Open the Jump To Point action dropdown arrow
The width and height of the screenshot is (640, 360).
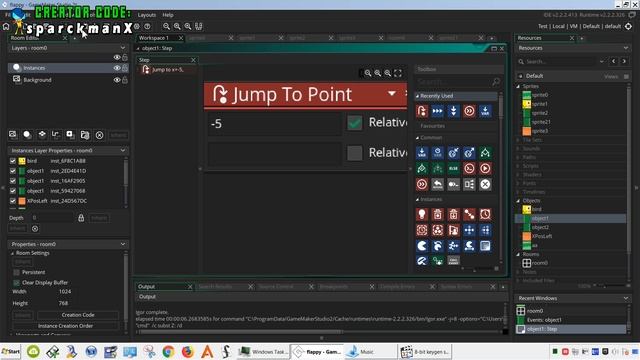coord(391,93)
